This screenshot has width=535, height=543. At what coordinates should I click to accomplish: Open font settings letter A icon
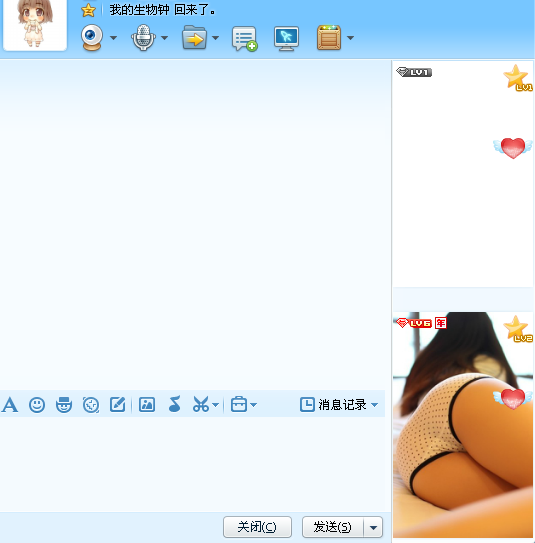coord(10,404)
